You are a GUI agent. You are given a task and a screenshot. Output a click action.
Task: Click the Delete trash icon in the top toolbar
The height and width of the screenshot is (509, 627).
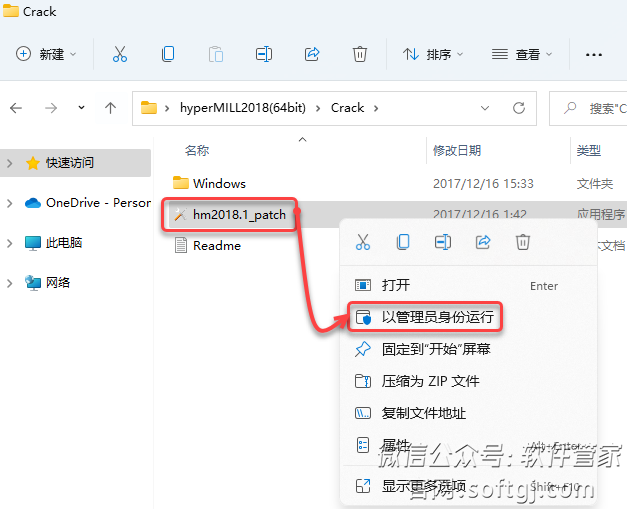[x=360, y=54]
